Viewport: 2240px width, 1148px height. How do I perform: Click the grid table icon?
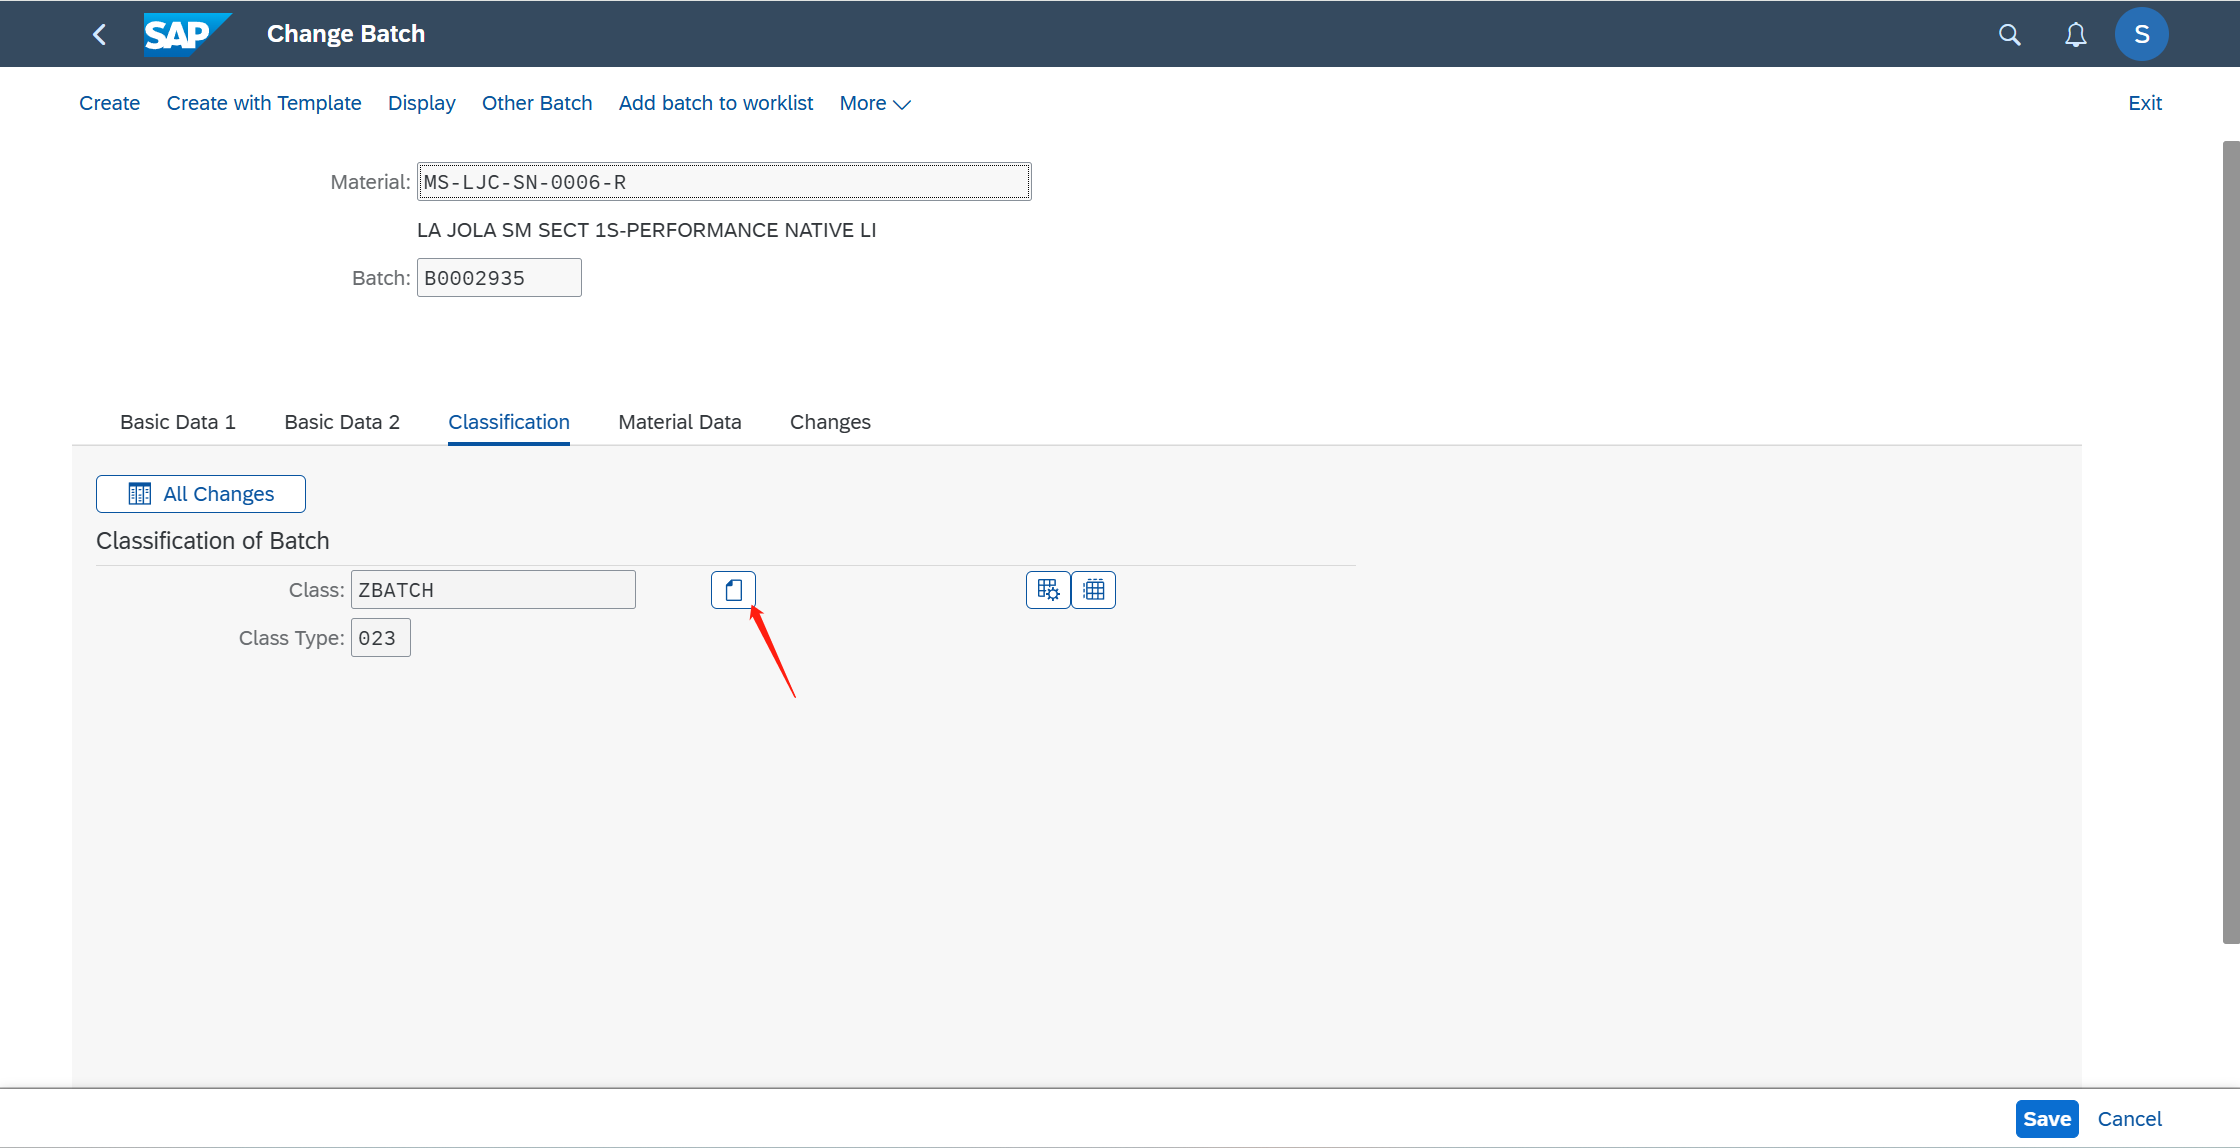(x=1093, y=590)
